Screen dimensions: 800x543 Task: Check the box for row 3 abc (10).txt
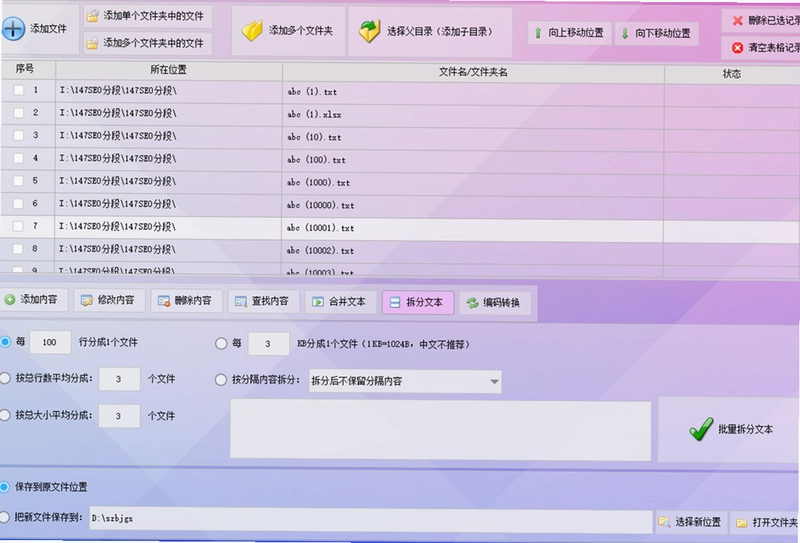pyautogui.click(x=19, y=135)
